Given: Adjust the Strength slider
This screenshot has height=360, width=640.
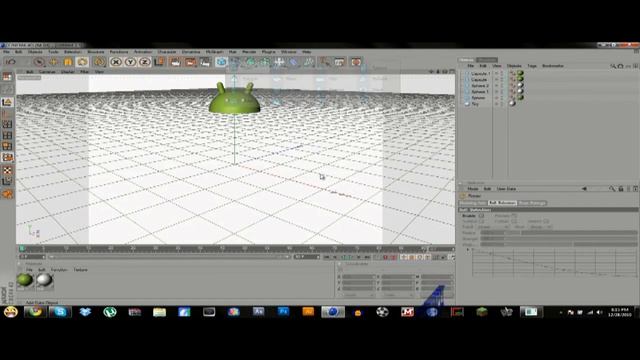Looking at the screenshot, I should click(x=558, y=238).
